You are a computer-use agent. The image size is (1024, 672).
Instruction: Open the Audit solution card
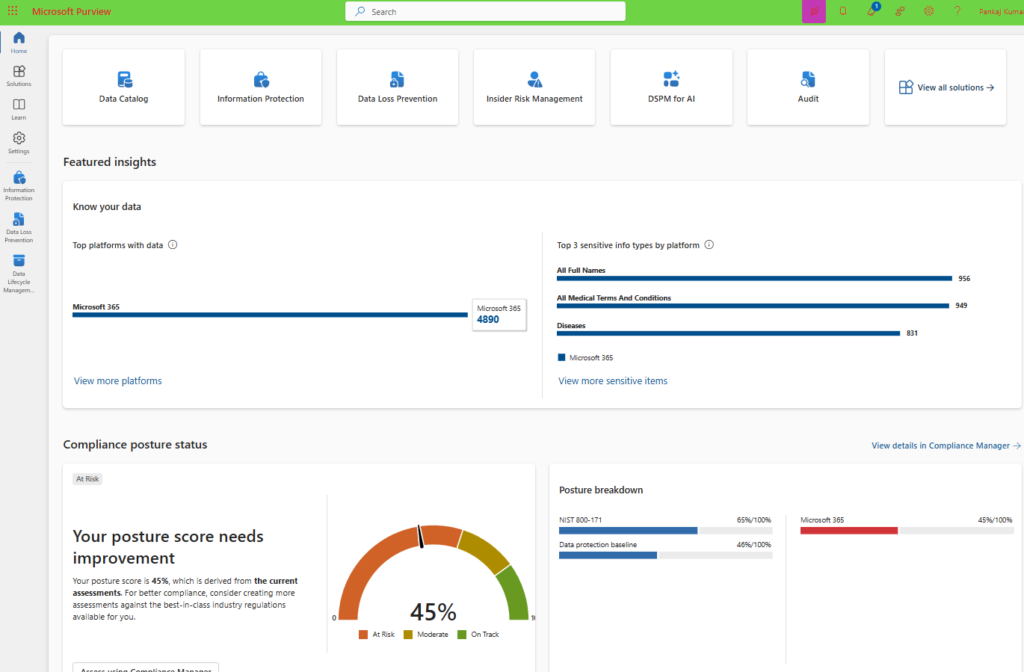[808, 87]
